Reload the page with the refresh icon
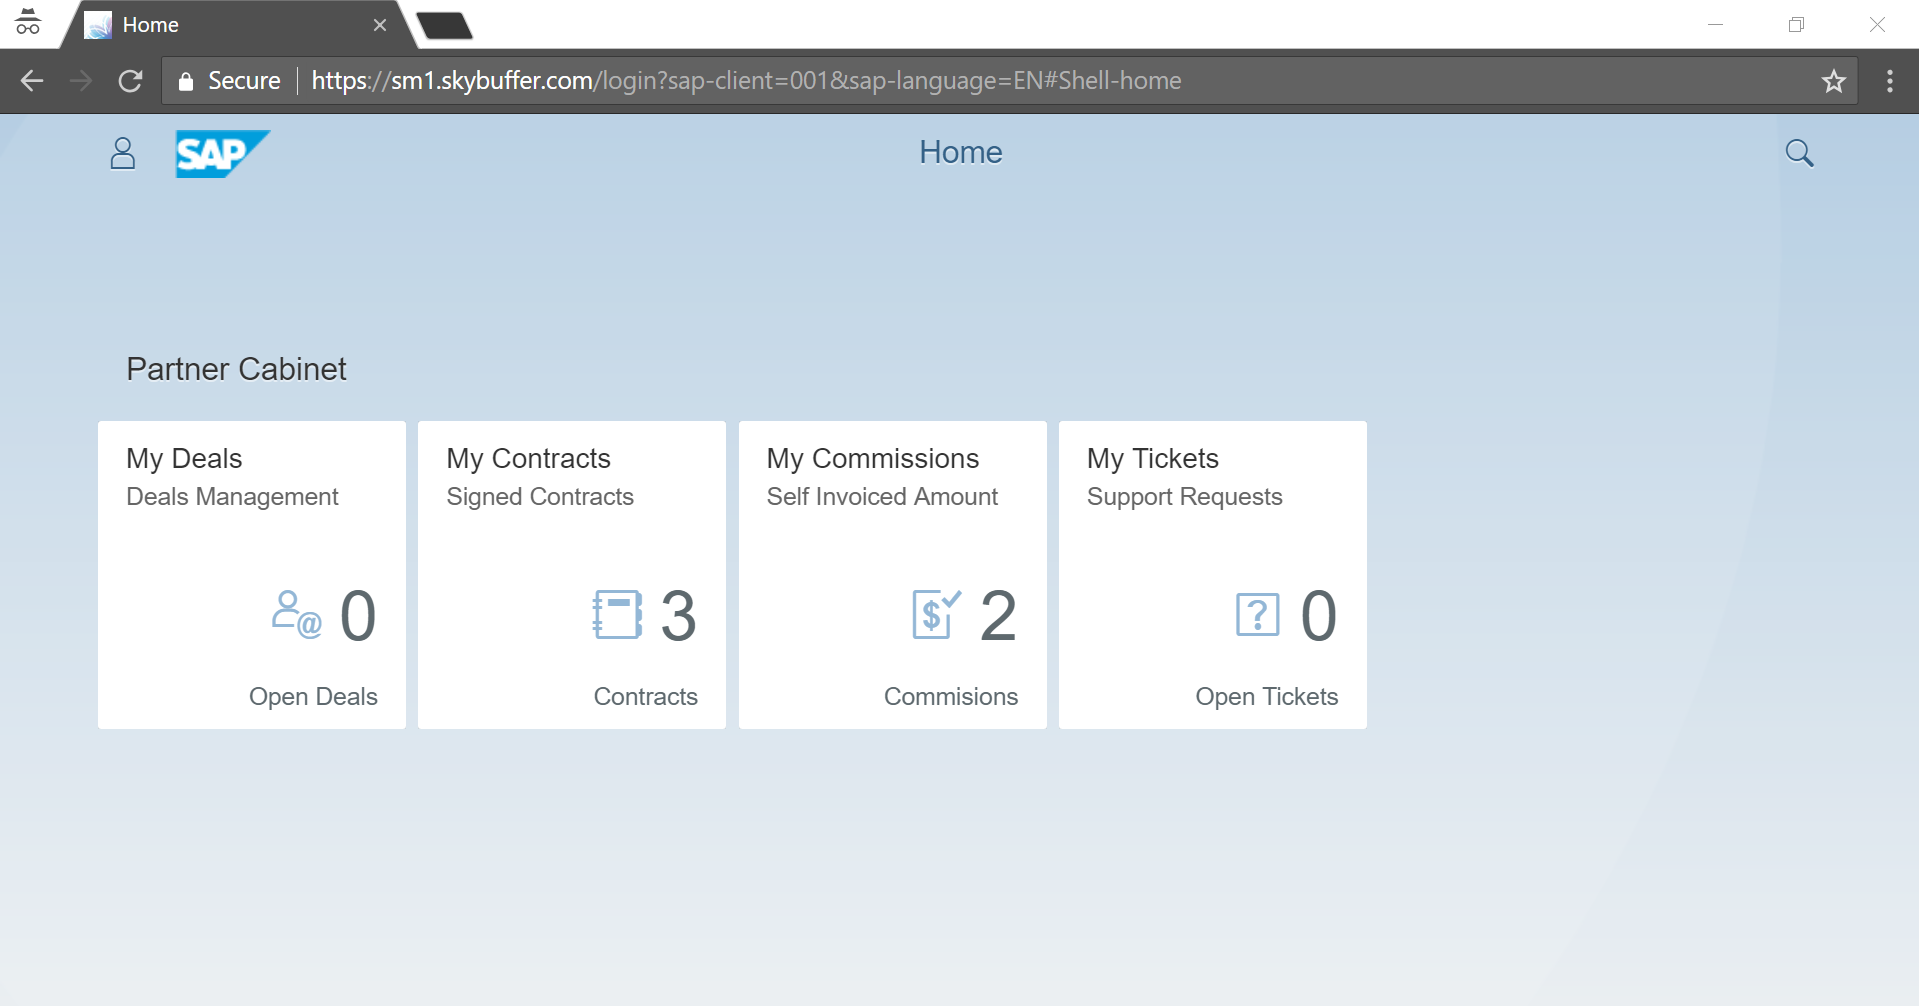 pyautogui.click(x=130, y=81)
